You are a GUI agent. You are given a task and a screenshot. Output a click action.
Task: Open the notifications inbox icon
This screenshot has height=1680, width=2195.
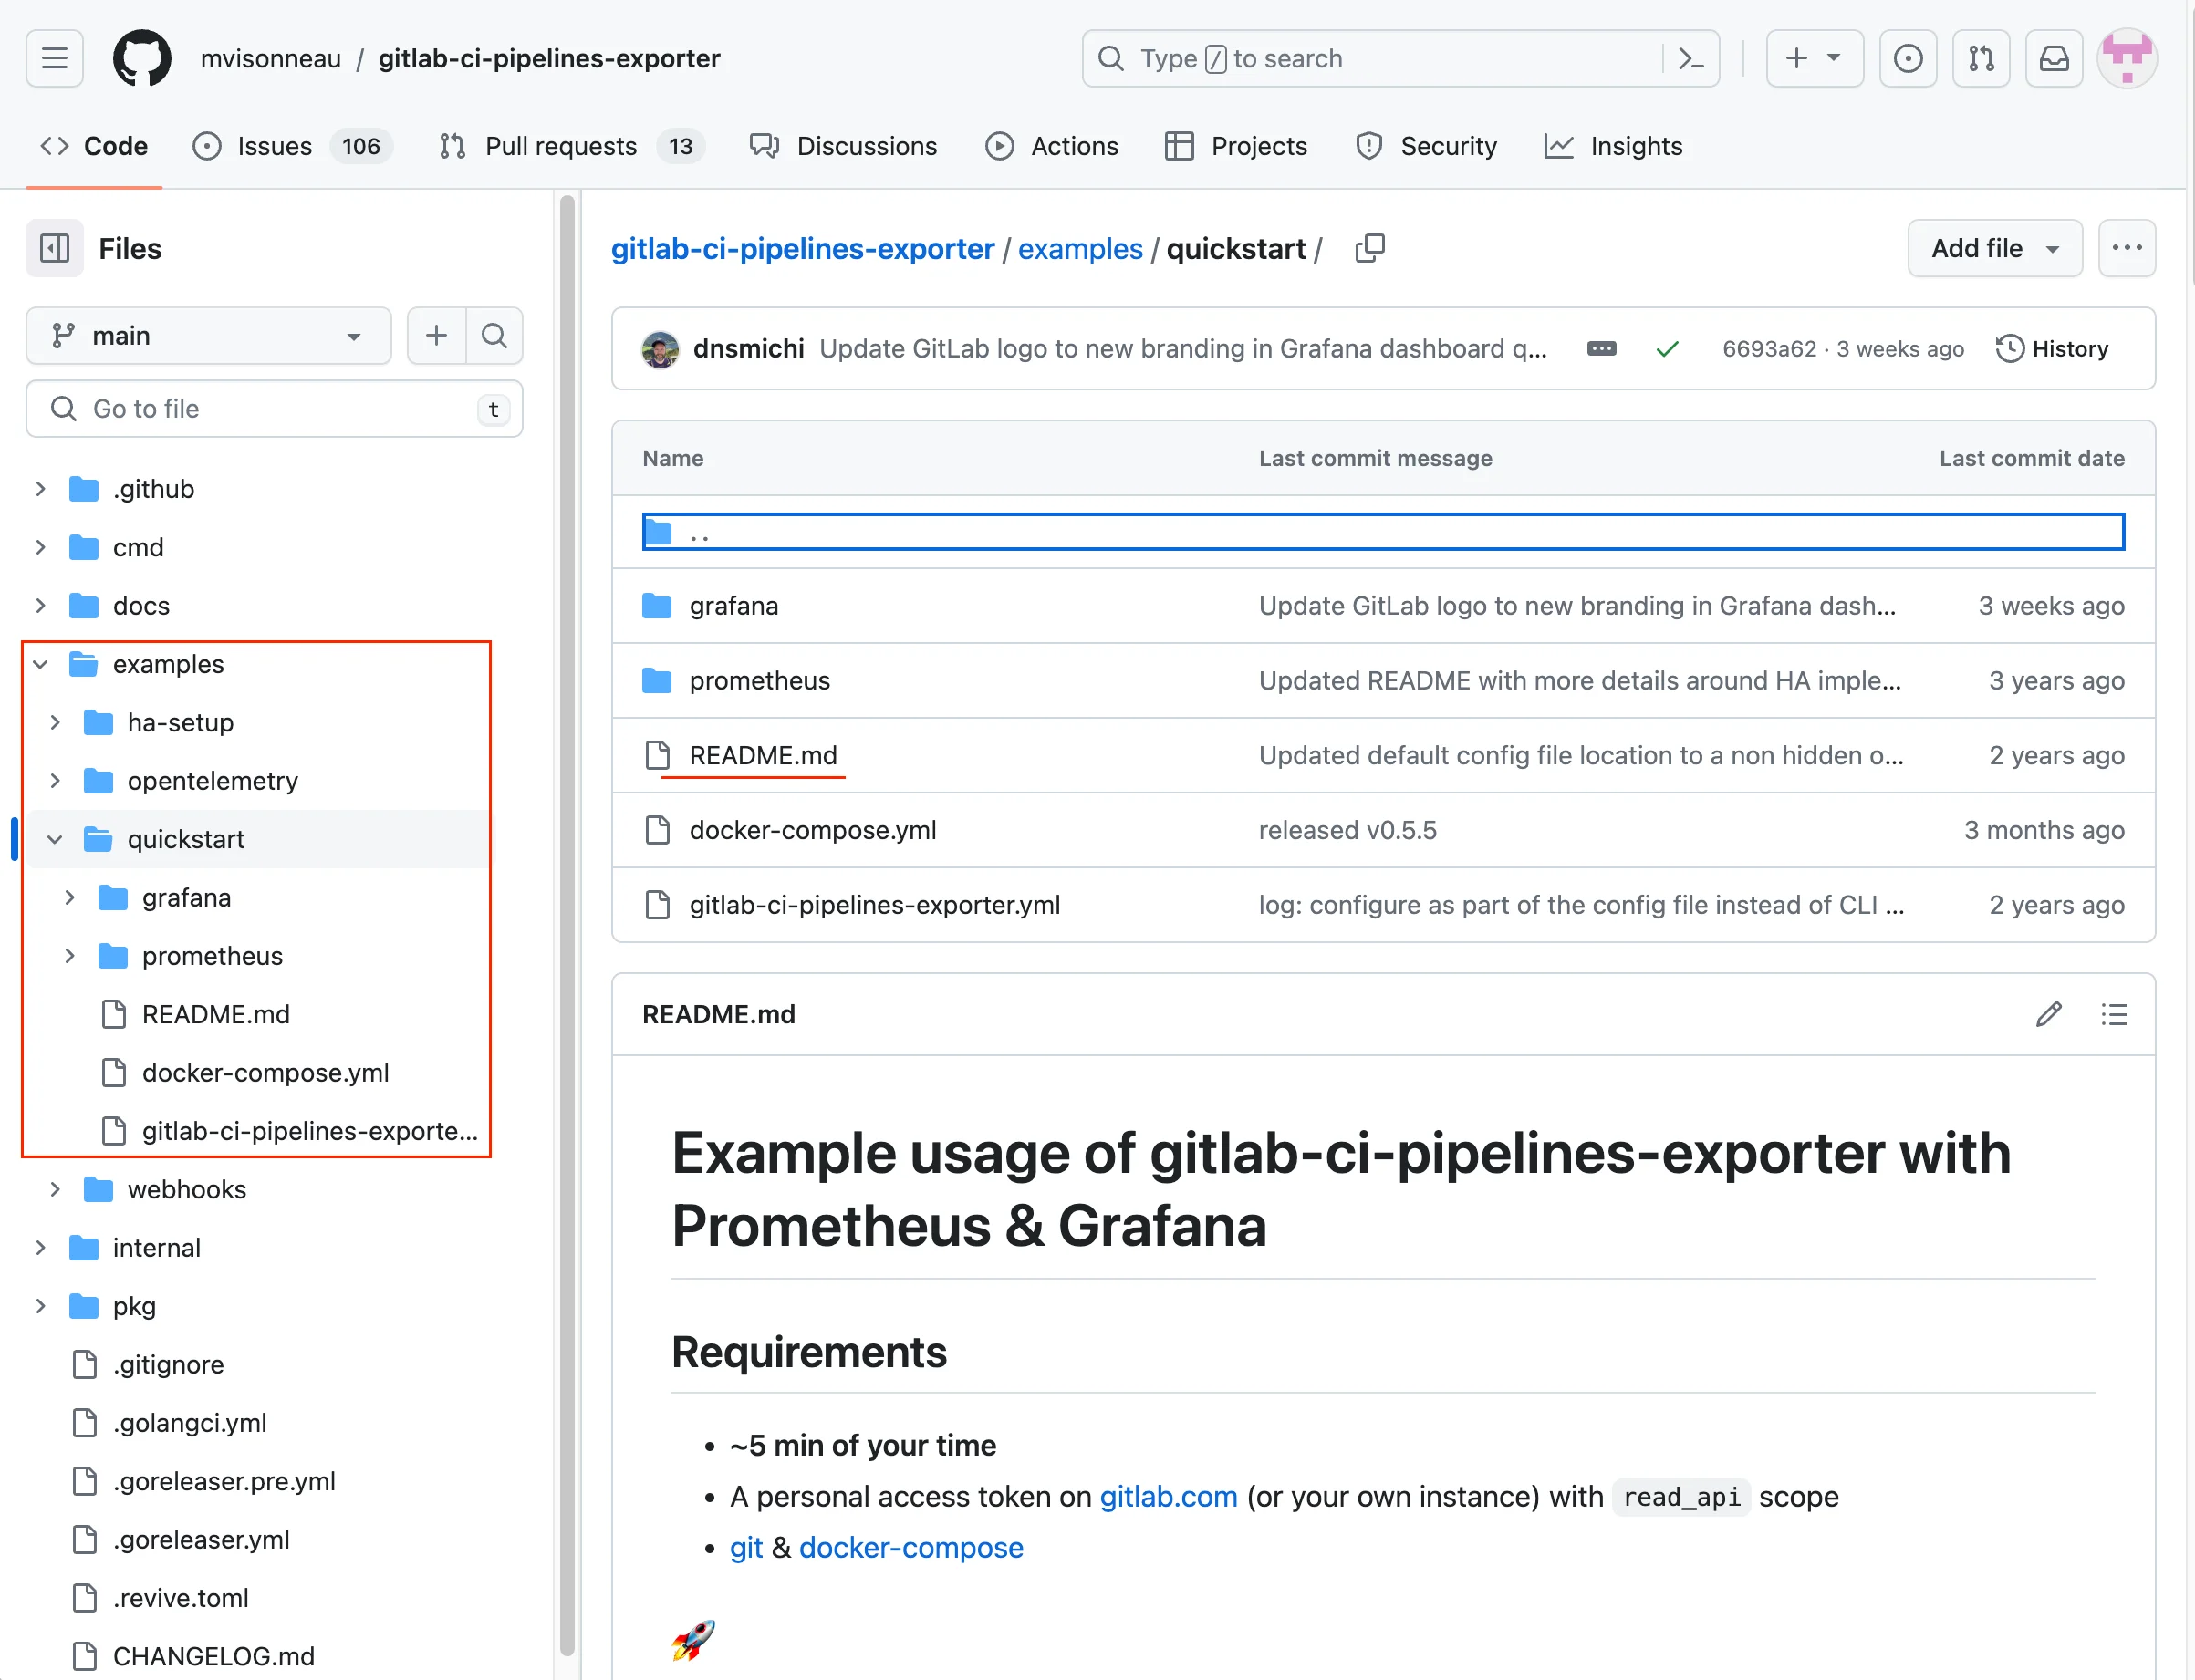(x=2054, y=59)
